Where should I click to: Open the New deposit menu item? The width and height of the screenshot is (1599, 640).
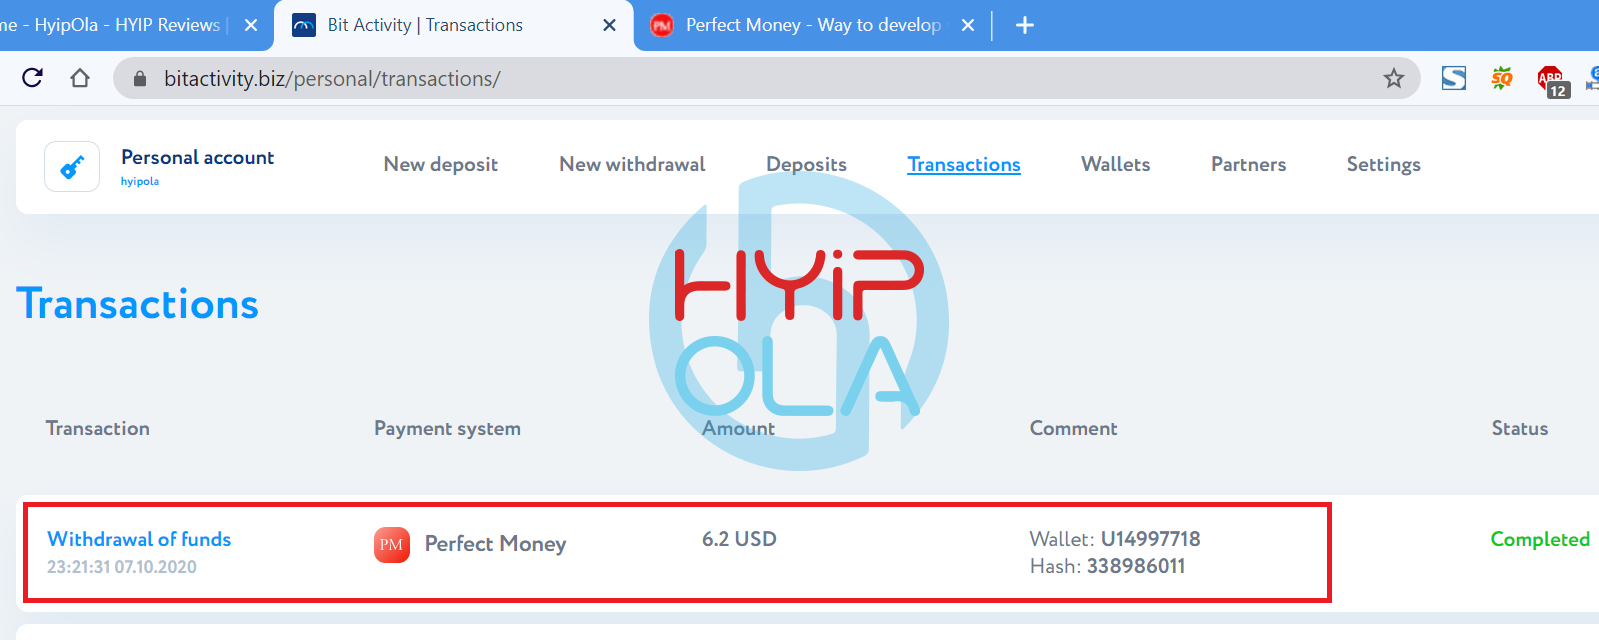coord(441,164)
